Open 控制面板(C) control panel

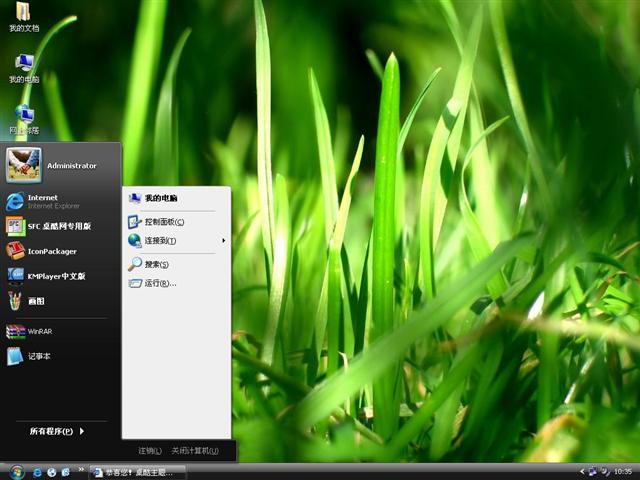[x=176, y=222]
